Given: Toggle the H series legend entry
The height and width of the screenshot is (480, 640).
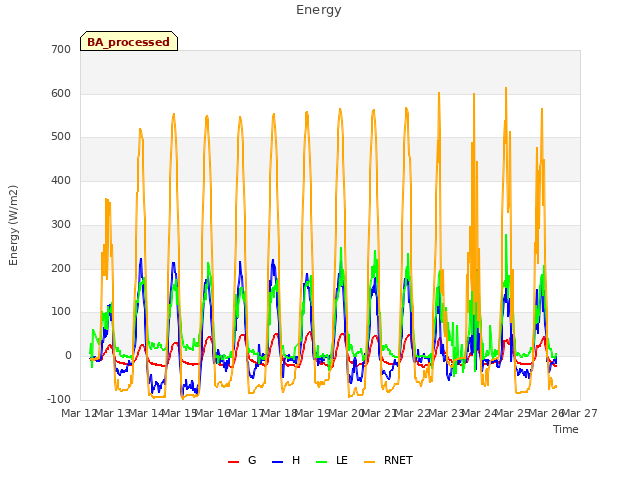Looking at the screenshot, I should (286, 460).
